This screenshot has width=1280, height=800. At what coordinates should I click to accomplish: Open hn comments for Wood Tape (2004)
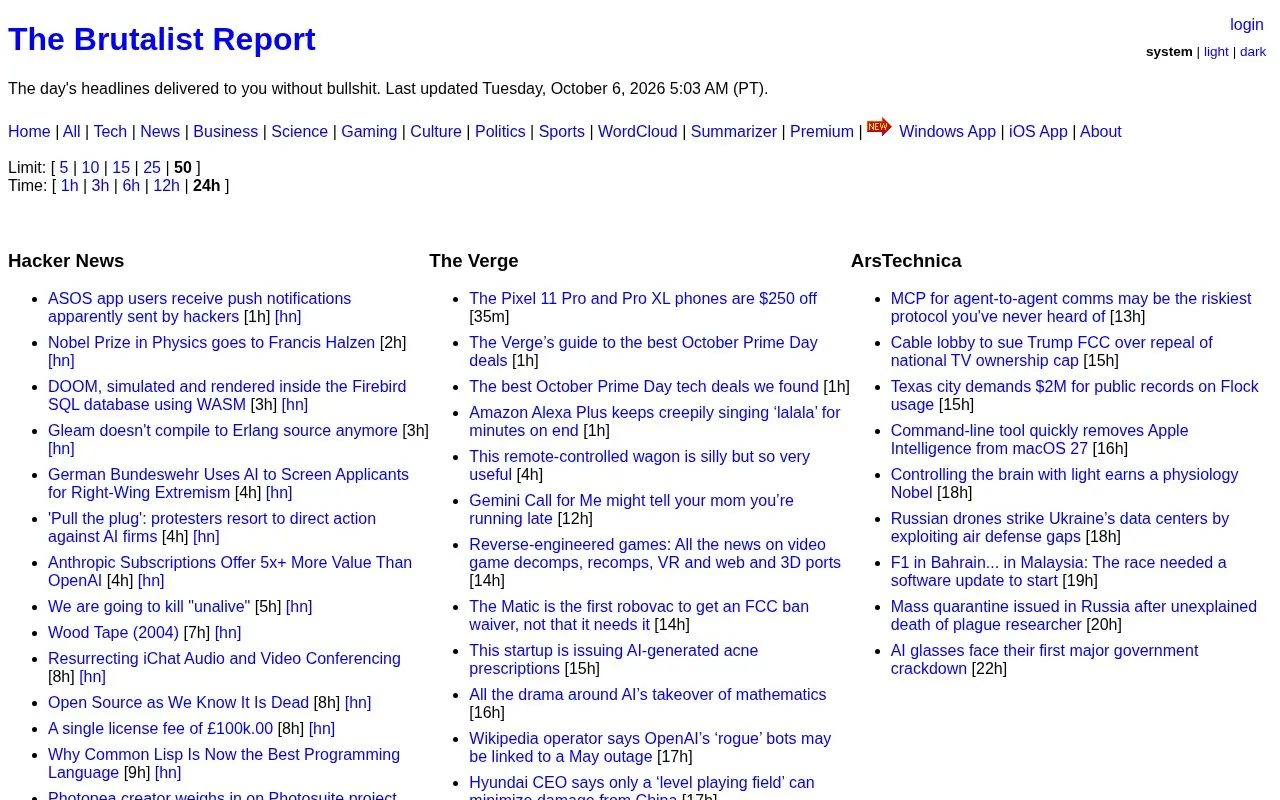click(228, 633)
